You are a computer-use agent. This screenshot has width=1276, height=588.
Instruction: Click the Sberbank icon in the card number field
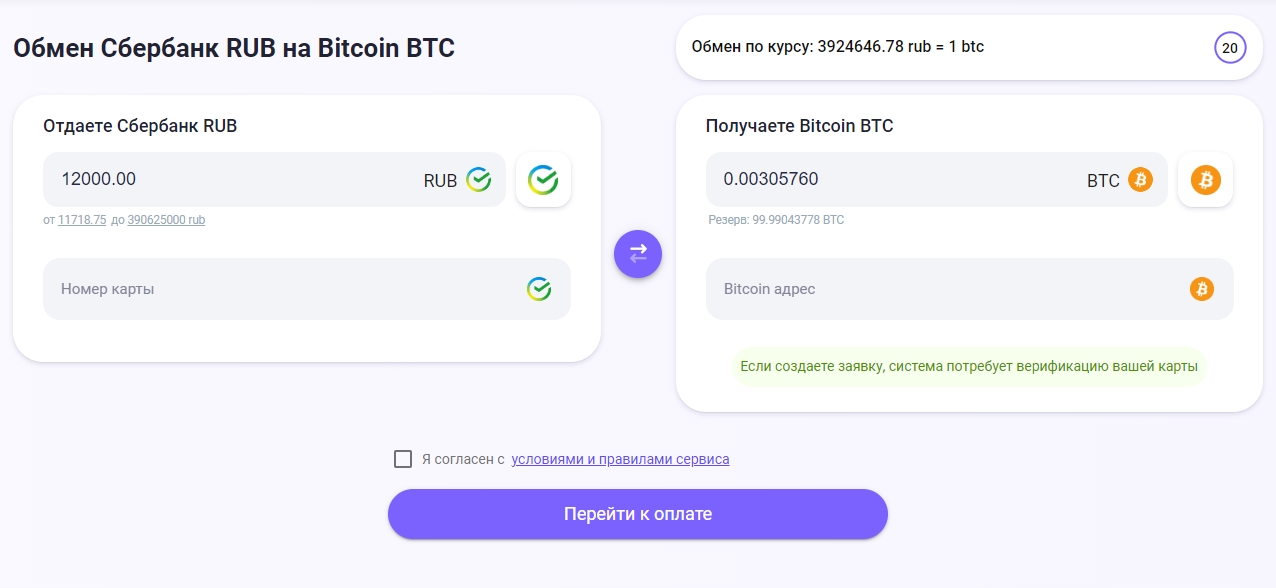point(539,289)
